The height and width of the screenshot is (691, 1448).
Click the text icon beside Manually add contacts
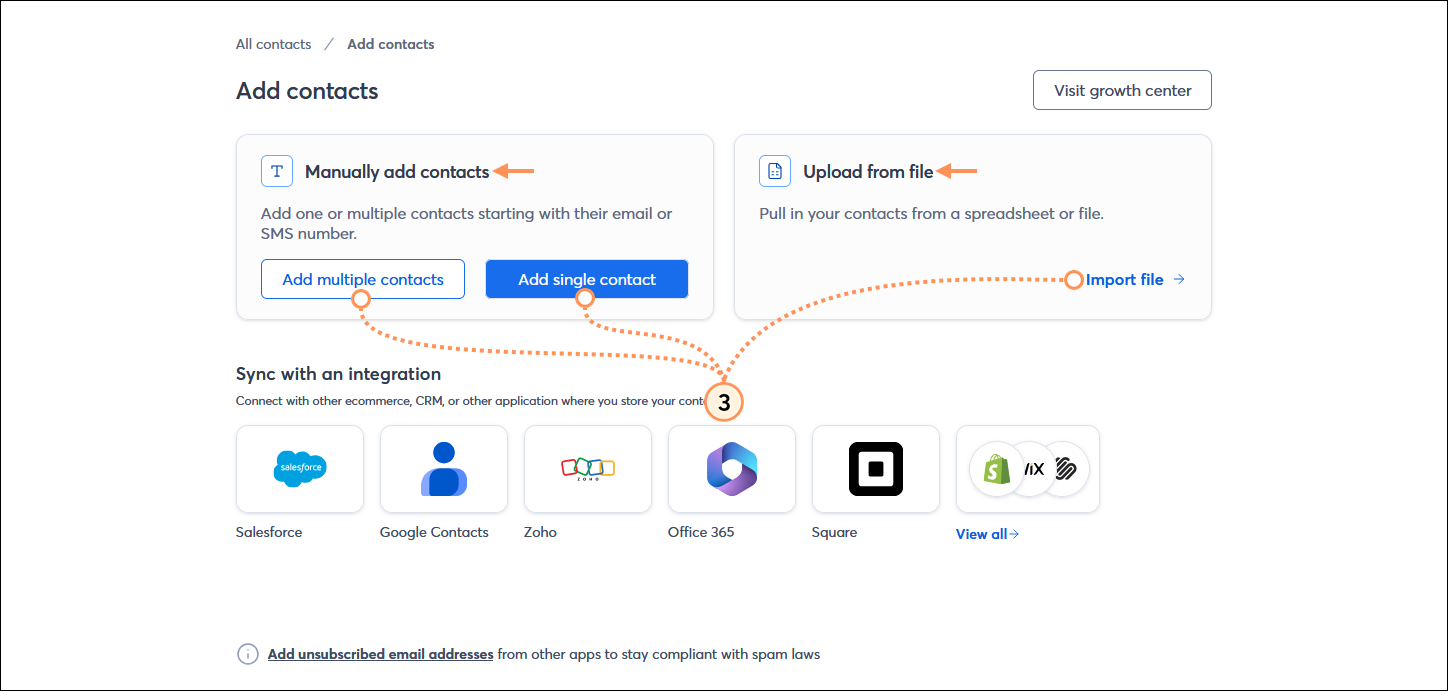pos(277,171)
